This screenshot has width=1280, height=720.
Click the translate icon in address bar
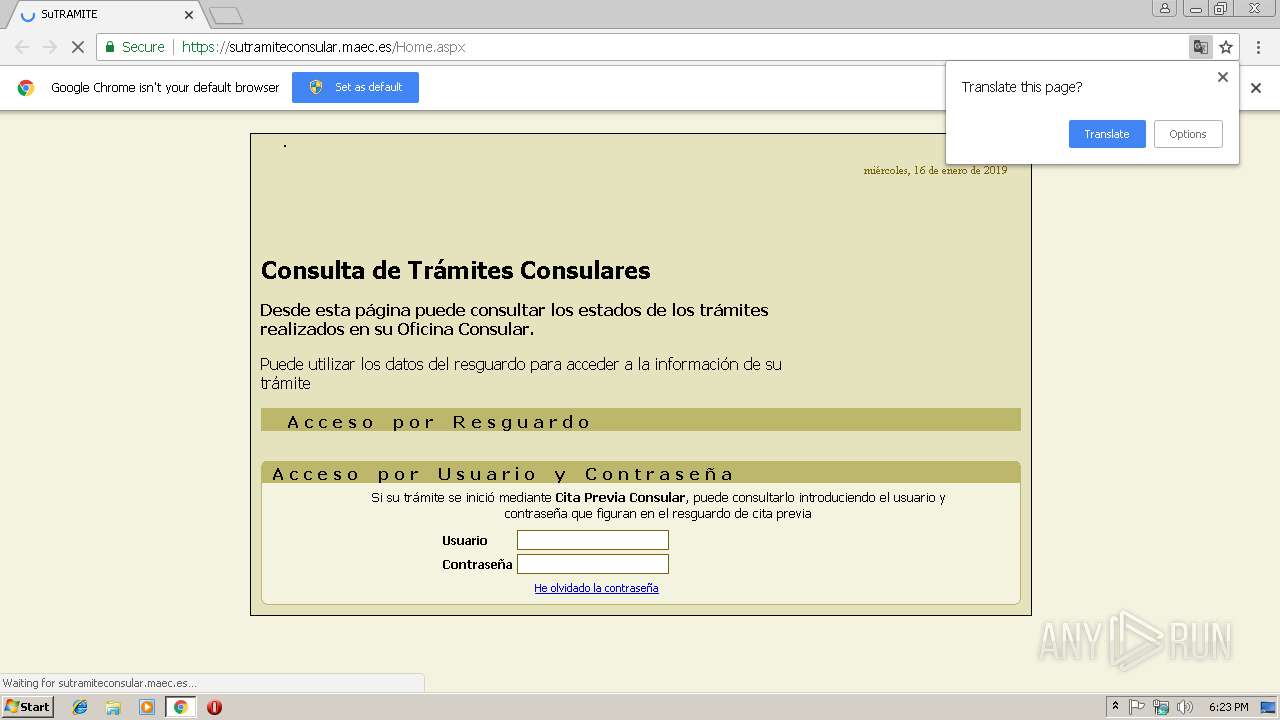(1200, 47)
